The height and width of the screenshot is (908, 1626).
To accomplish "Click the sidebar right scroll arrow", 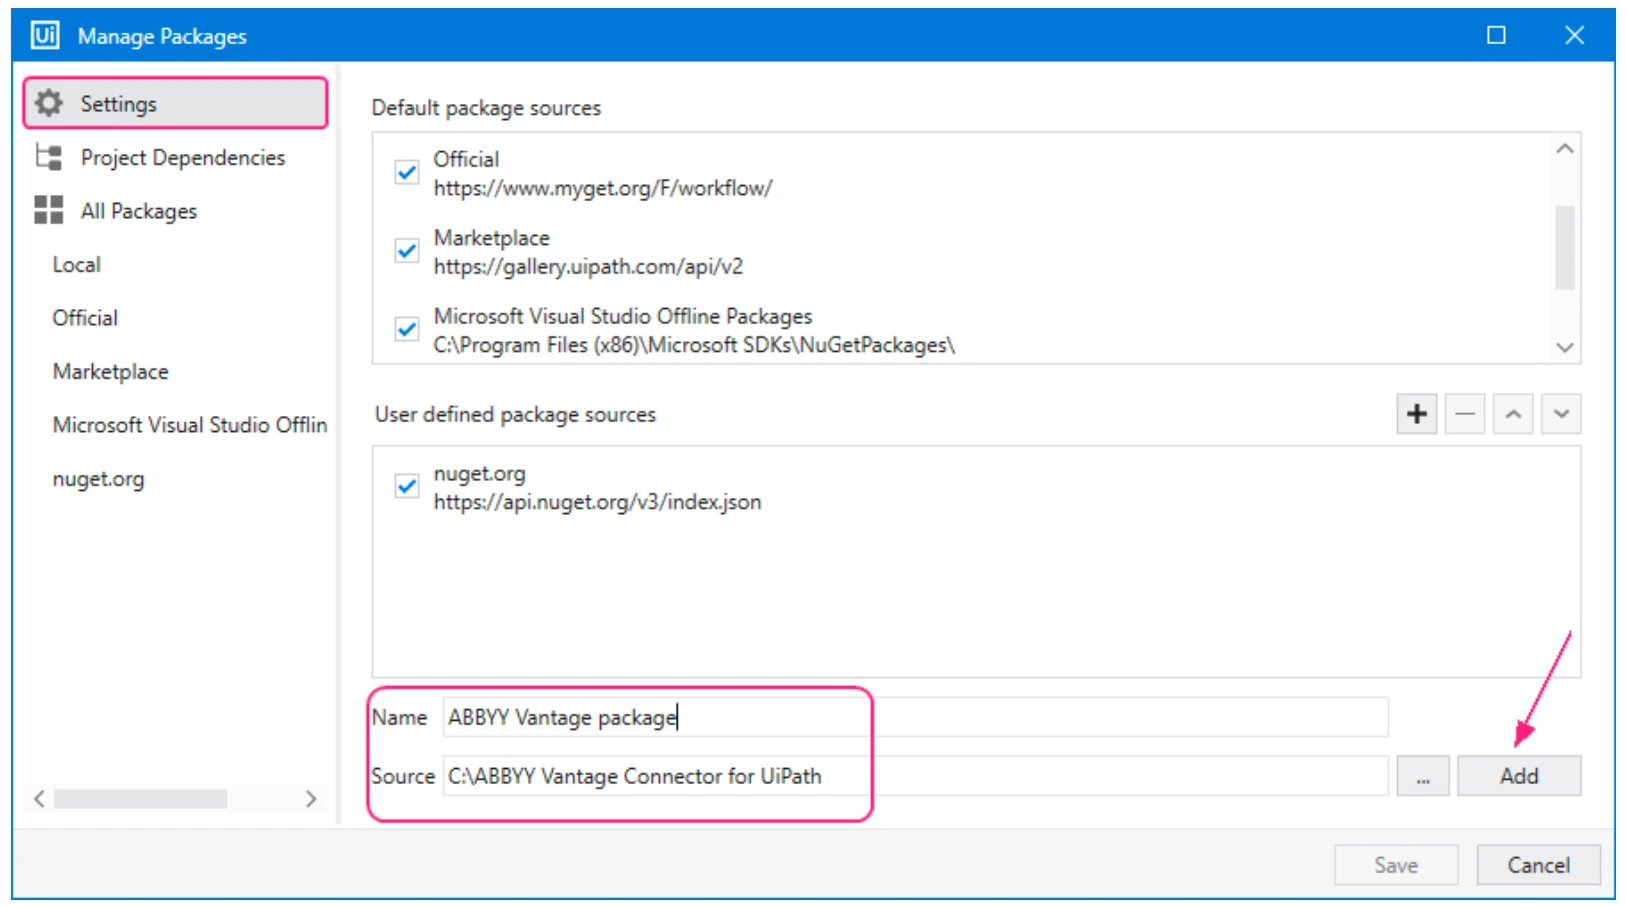I will coord(312,800).
